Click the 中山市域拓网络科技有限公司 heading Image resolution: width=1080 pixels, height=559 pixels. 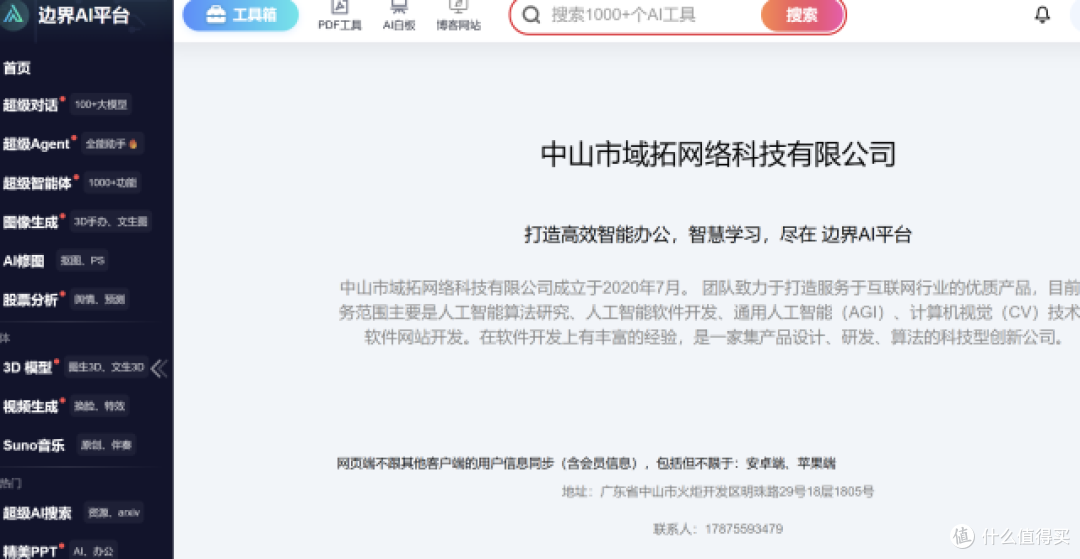[718, 154]
